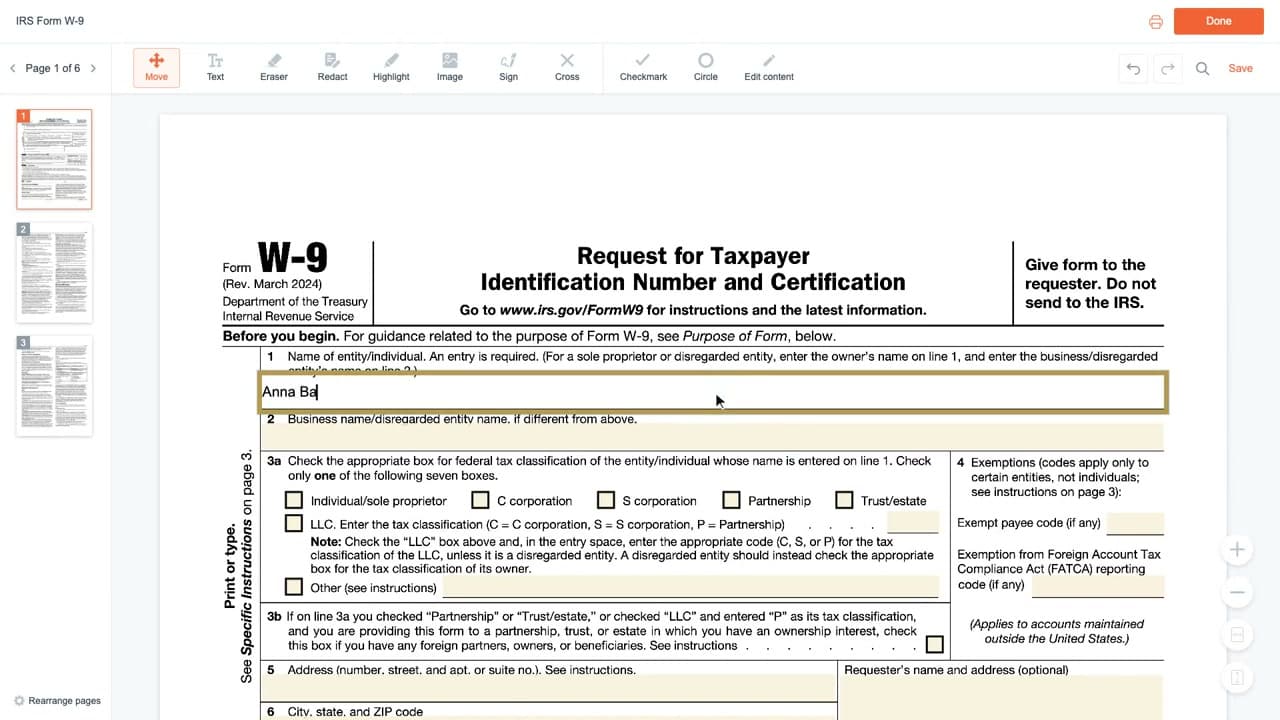Screen dimensions: 1280x720
Task: Click 'www.irs.gov/FormW9' text in the form
Action: pos(574,310)
